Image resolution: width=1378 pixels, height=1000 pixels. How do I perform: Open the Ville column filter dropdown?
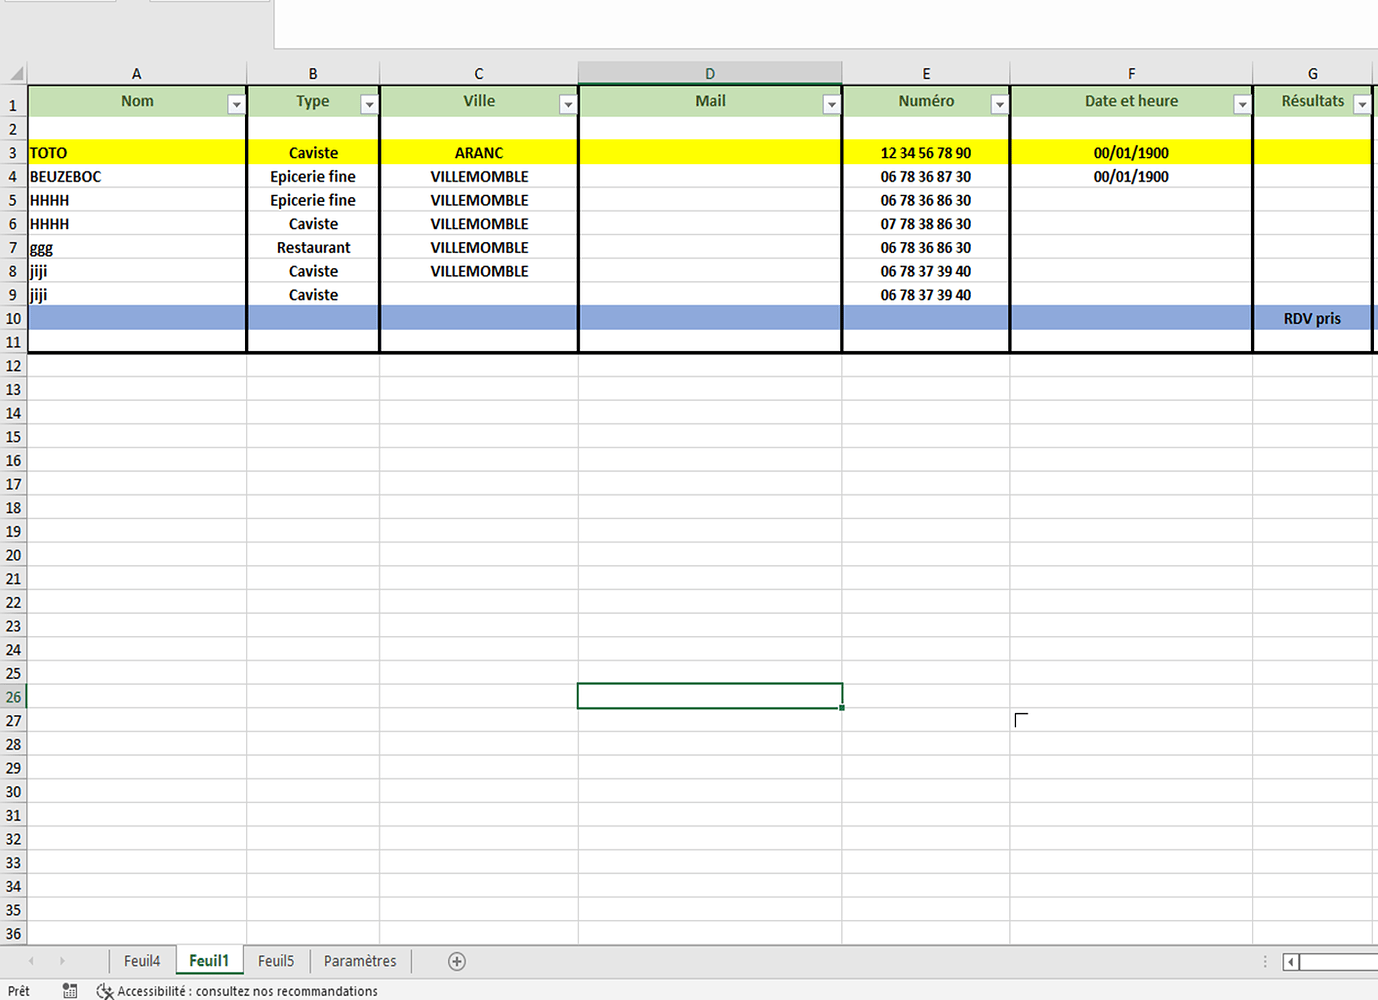[568, 104]
